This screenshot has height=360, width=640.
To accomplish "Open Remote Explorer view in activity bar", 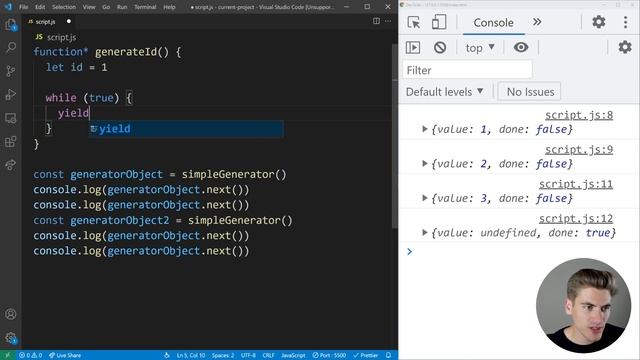I will tap(11, 118).
